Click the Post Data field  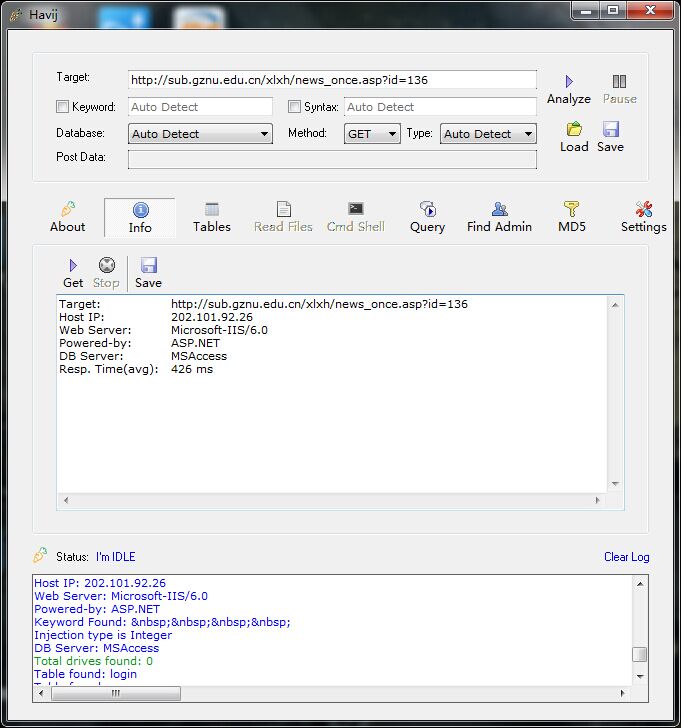332,160
